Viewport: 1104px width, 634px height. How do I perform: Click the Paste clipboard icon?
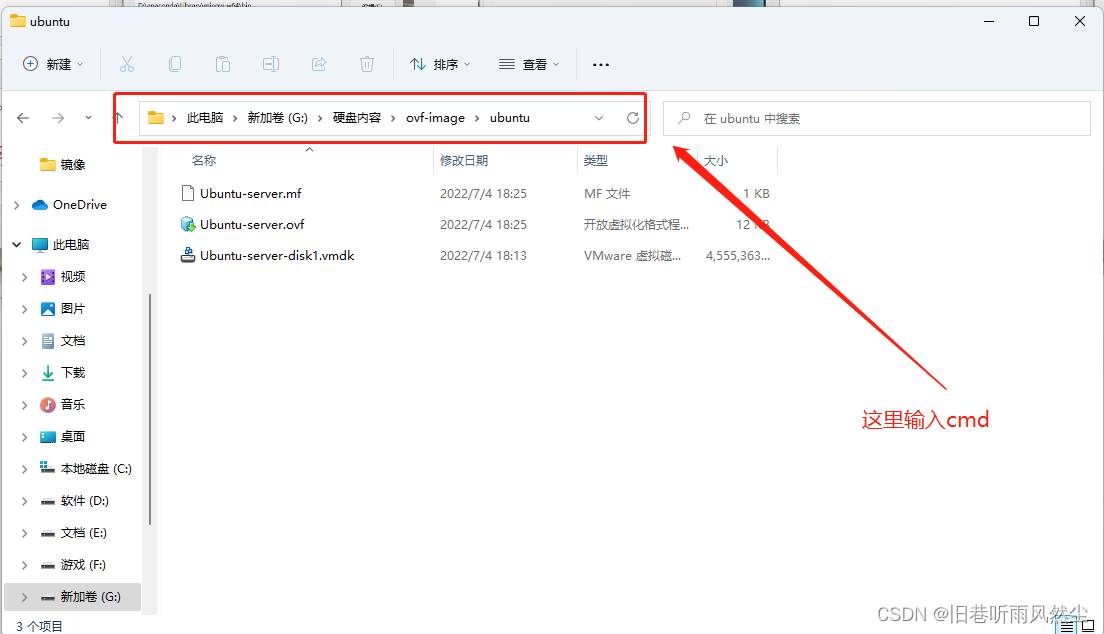tap(223, 64)
